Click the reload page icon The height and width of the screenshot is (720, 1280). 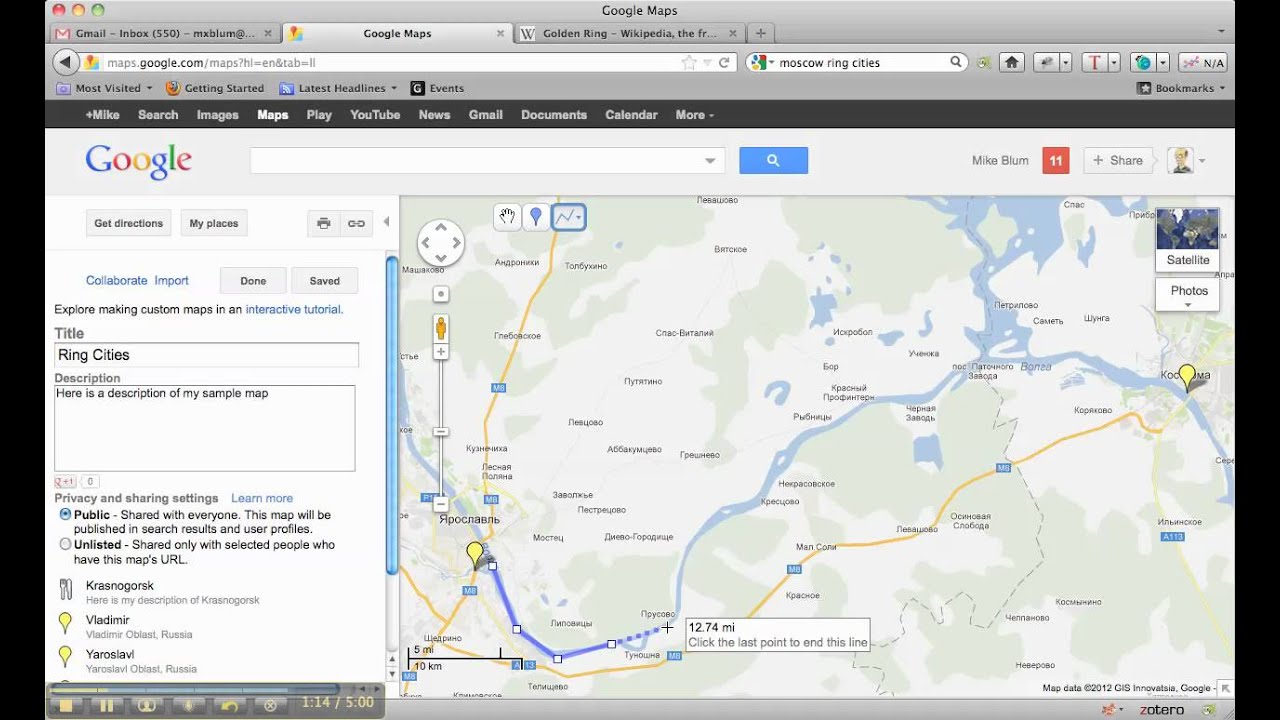click(724, 62)
